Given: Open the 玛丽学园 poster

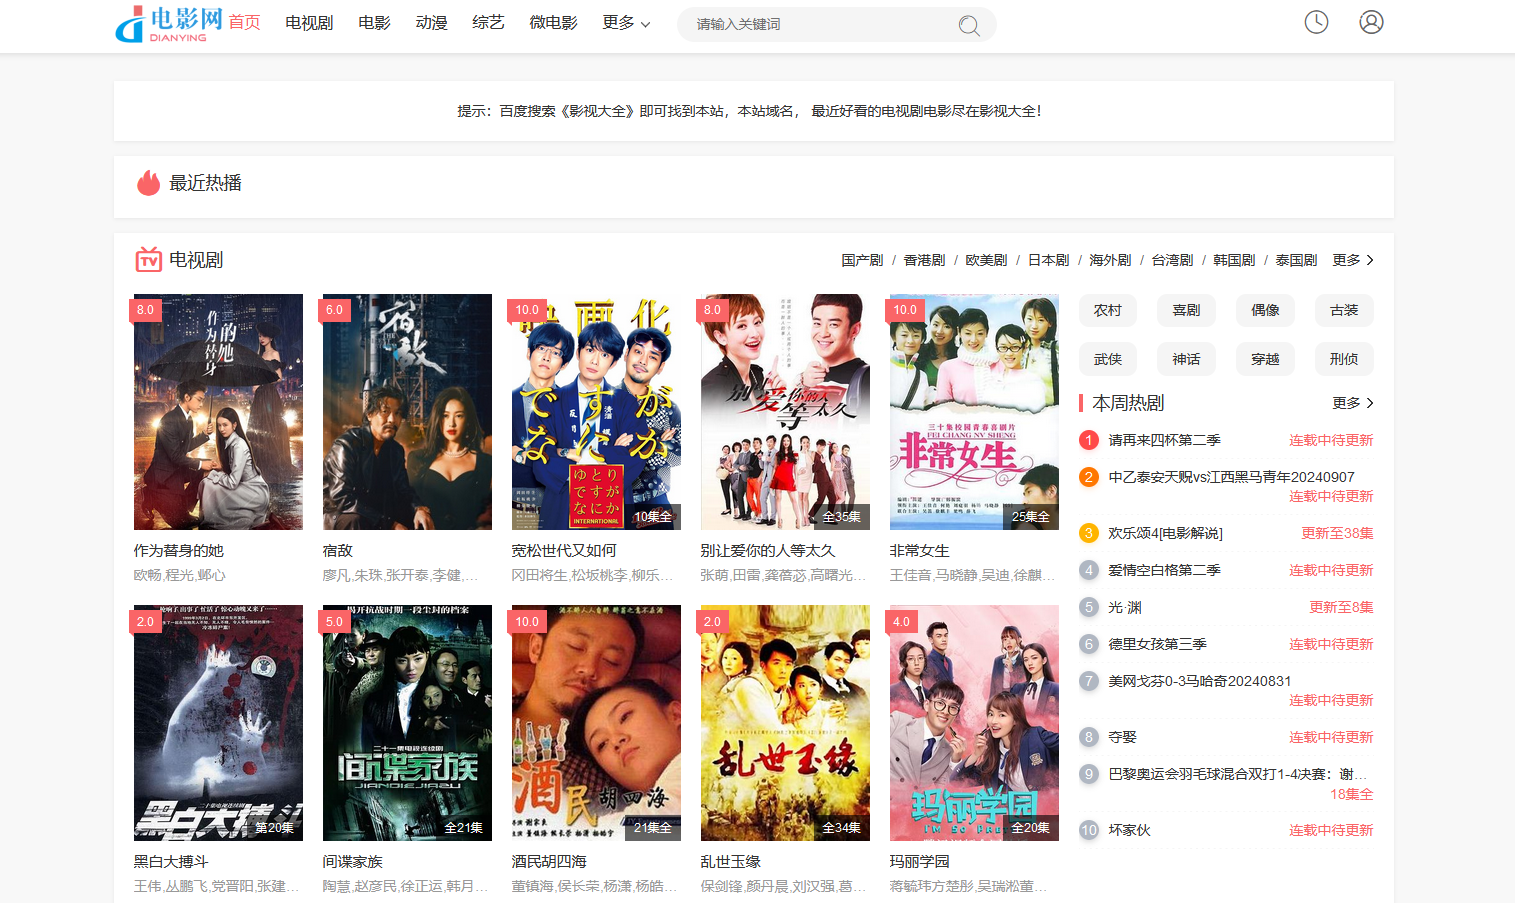Looking at the screenshot, I should coord(974,723).
